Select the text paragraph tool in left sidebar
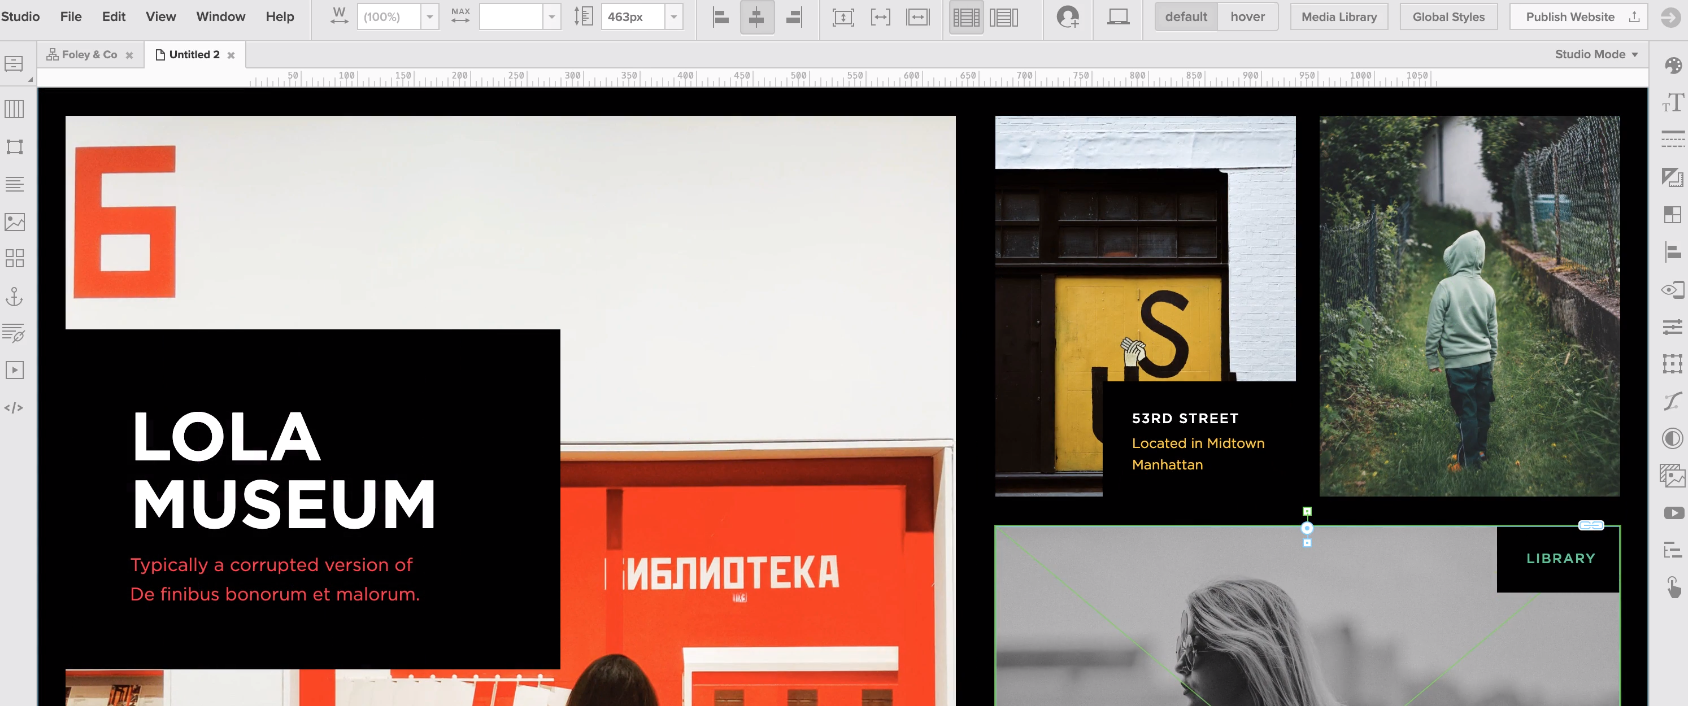Viewport: 1688px width, 706px height. 14,184
